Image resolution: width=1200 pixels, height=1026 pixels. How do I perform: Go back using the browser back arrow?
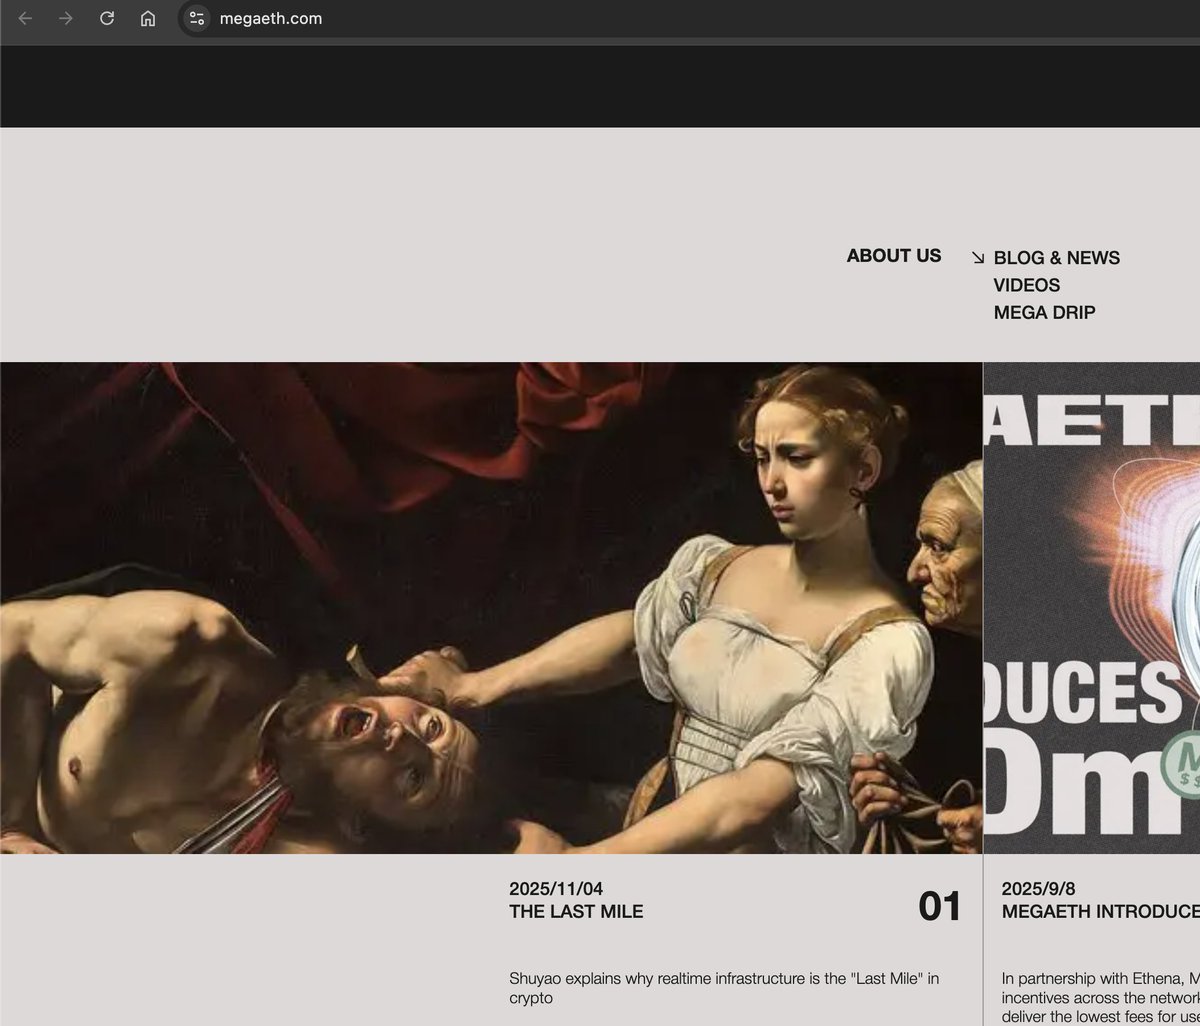[25, 18]
